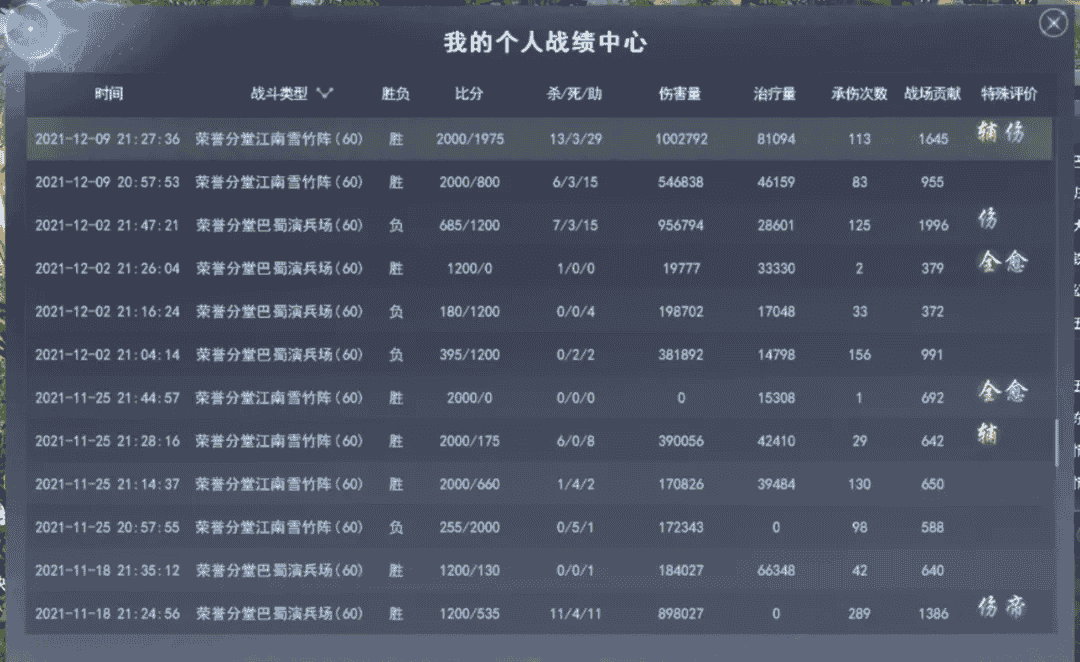Click the 治疗量 column header
The width and height of the screenshot is (1080, 662).
(x=777, y=95)
